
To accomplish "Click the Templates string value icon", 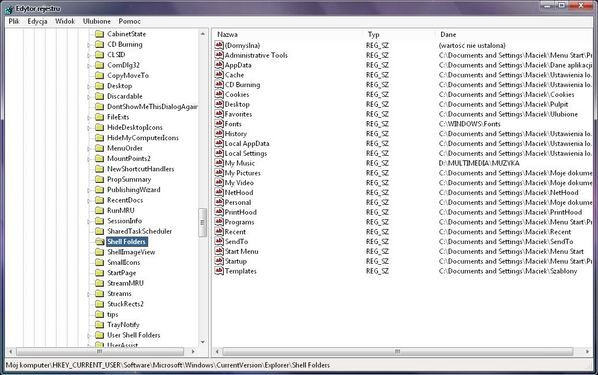I will [219, 271].
